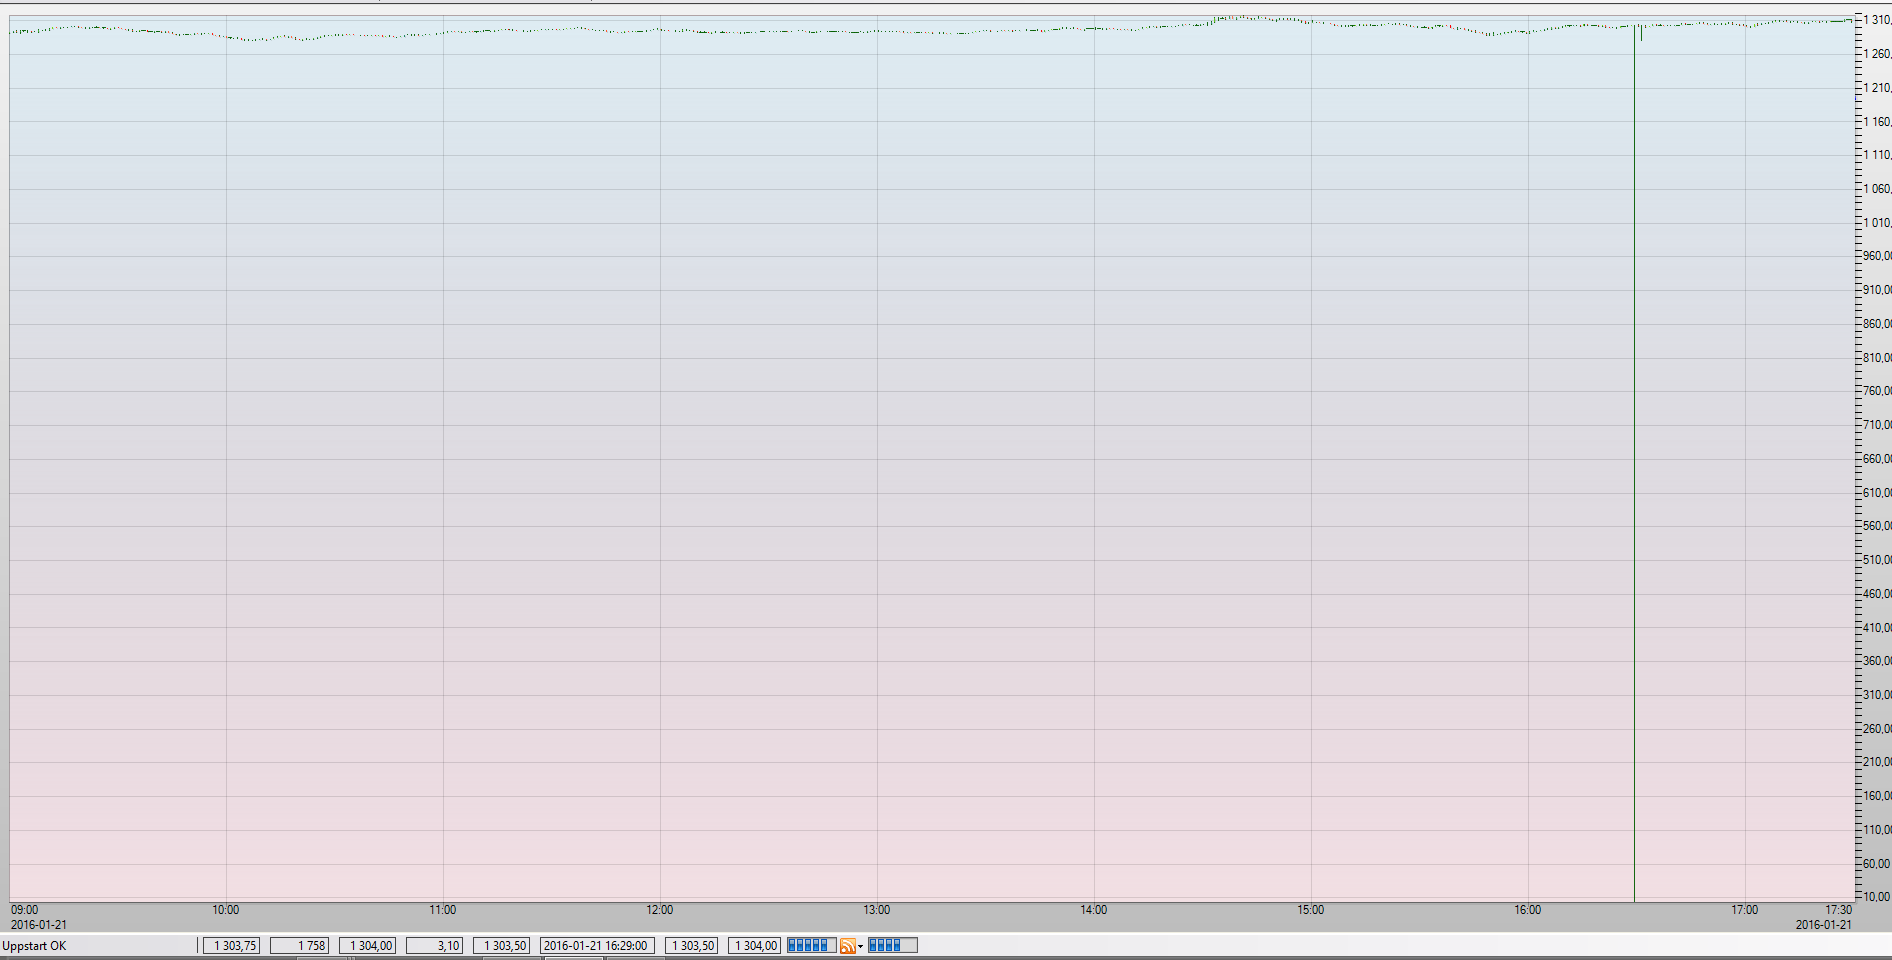Click the 660,00 price axis label
1892x960 pixels.
tap(1876, 459)
